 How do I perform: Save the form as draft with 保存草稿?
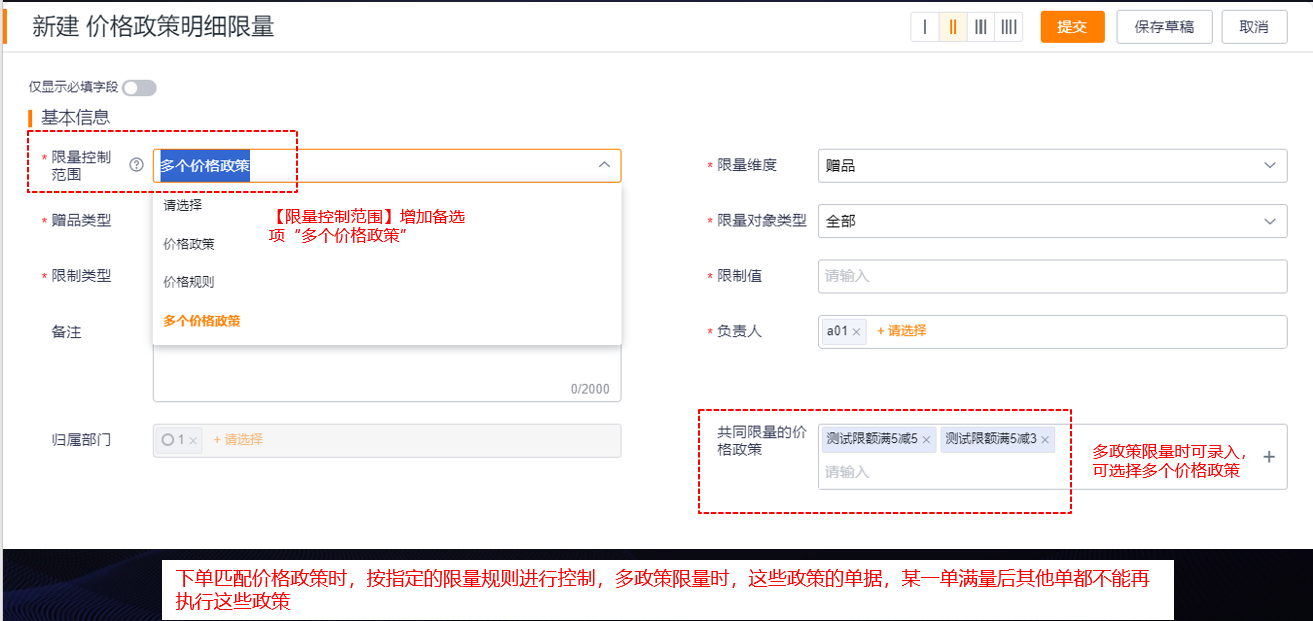point(1164,27)
